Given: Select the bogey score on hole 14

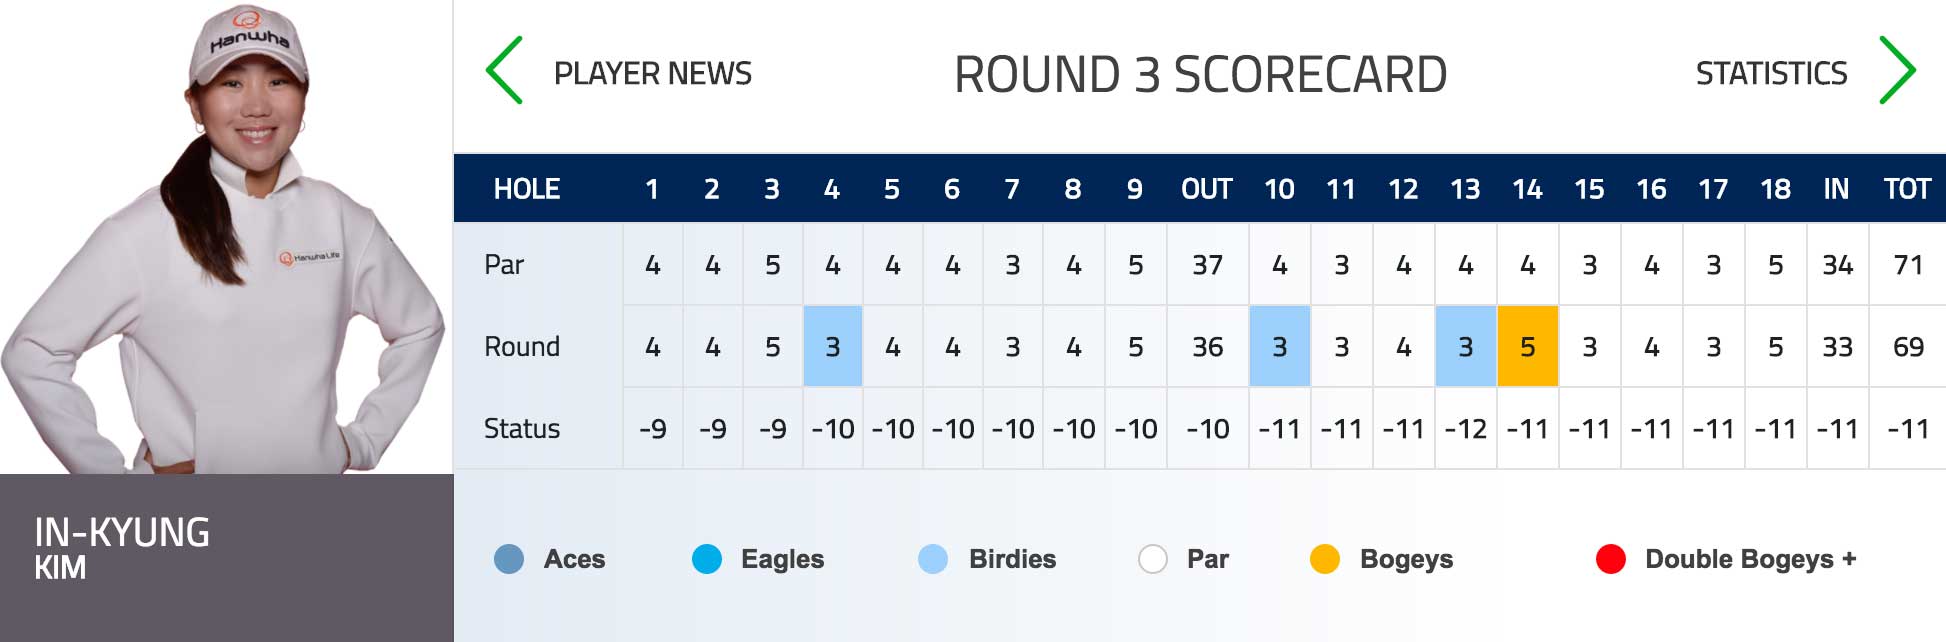Looking at the screenshot, I should (1528, 346).
